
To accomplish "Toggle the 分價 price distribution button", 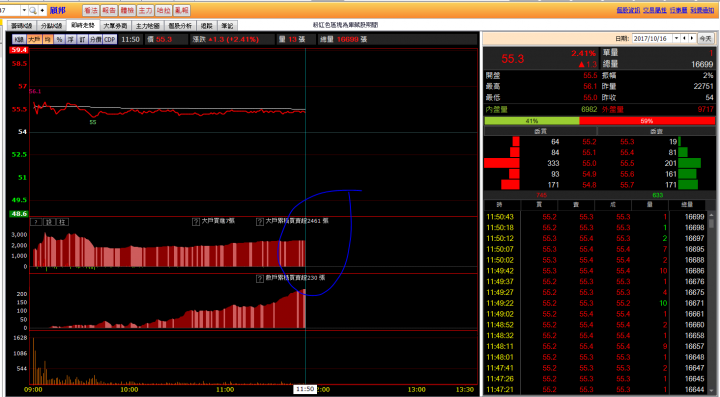I will [96, 39].
